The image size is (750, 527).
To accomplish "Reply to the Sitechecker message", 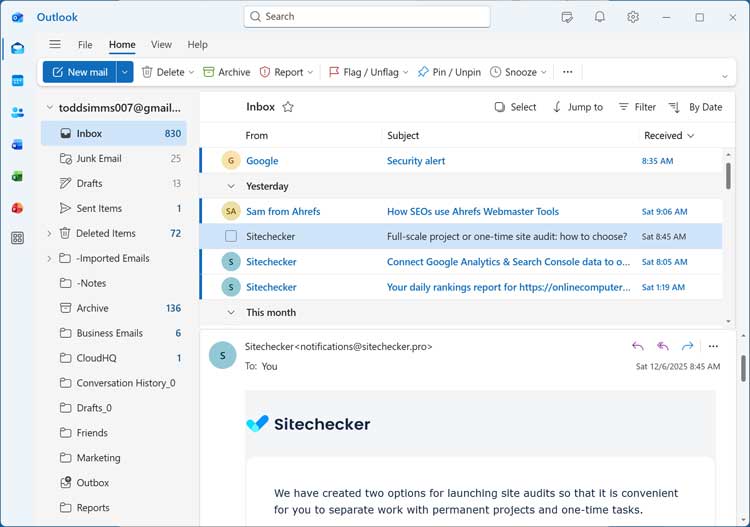I will (x=638, y=346).
